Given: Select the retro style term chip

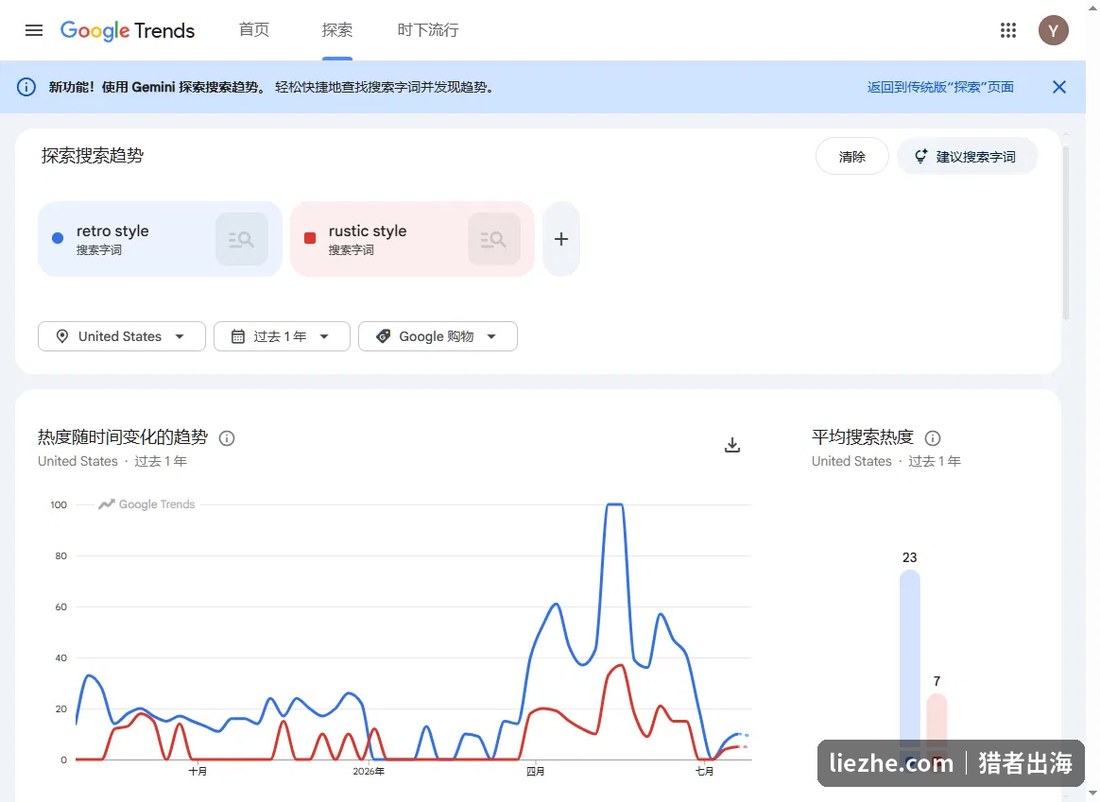Looking at the screenshot, I should [160, 239].
